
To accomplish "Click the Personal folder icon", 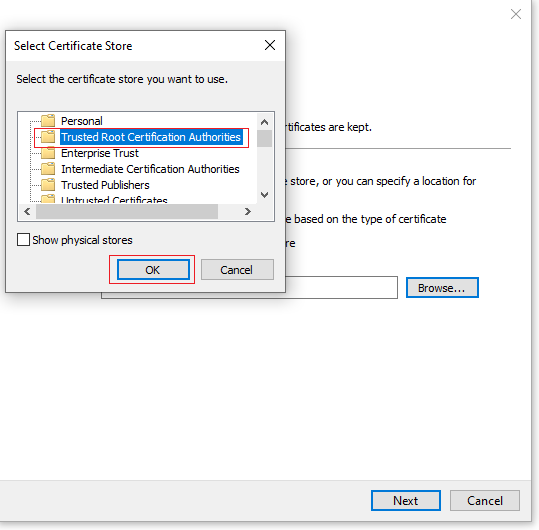I will pos(48,121).
